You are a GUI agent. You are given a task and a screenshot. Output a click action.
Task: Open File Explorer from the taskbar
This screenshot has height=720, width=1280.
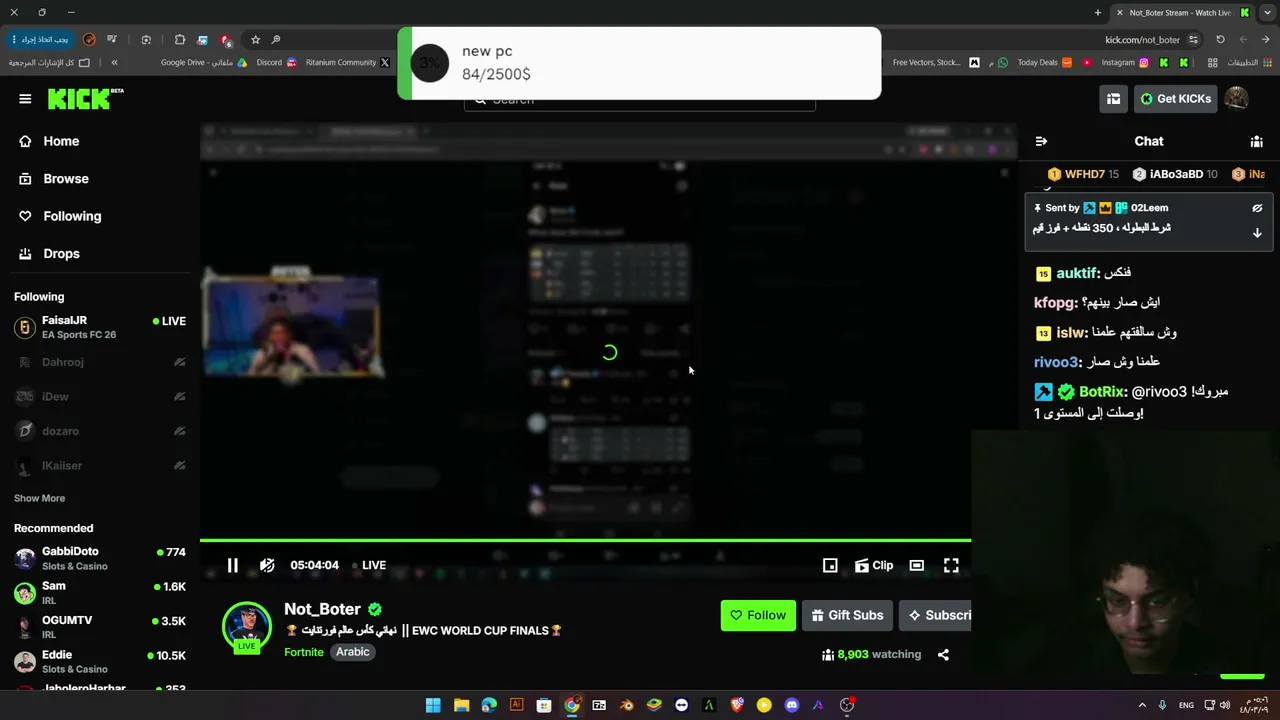point(461,705)
